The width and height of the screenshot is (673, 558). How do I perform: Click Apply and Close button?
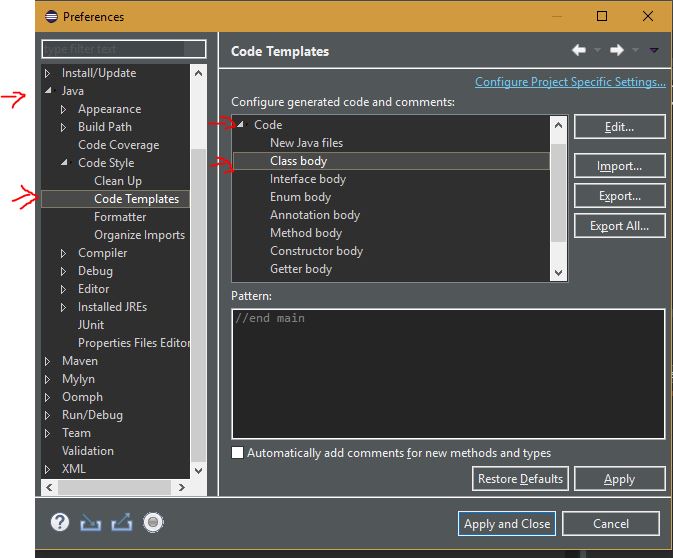[x=507, y=524]
